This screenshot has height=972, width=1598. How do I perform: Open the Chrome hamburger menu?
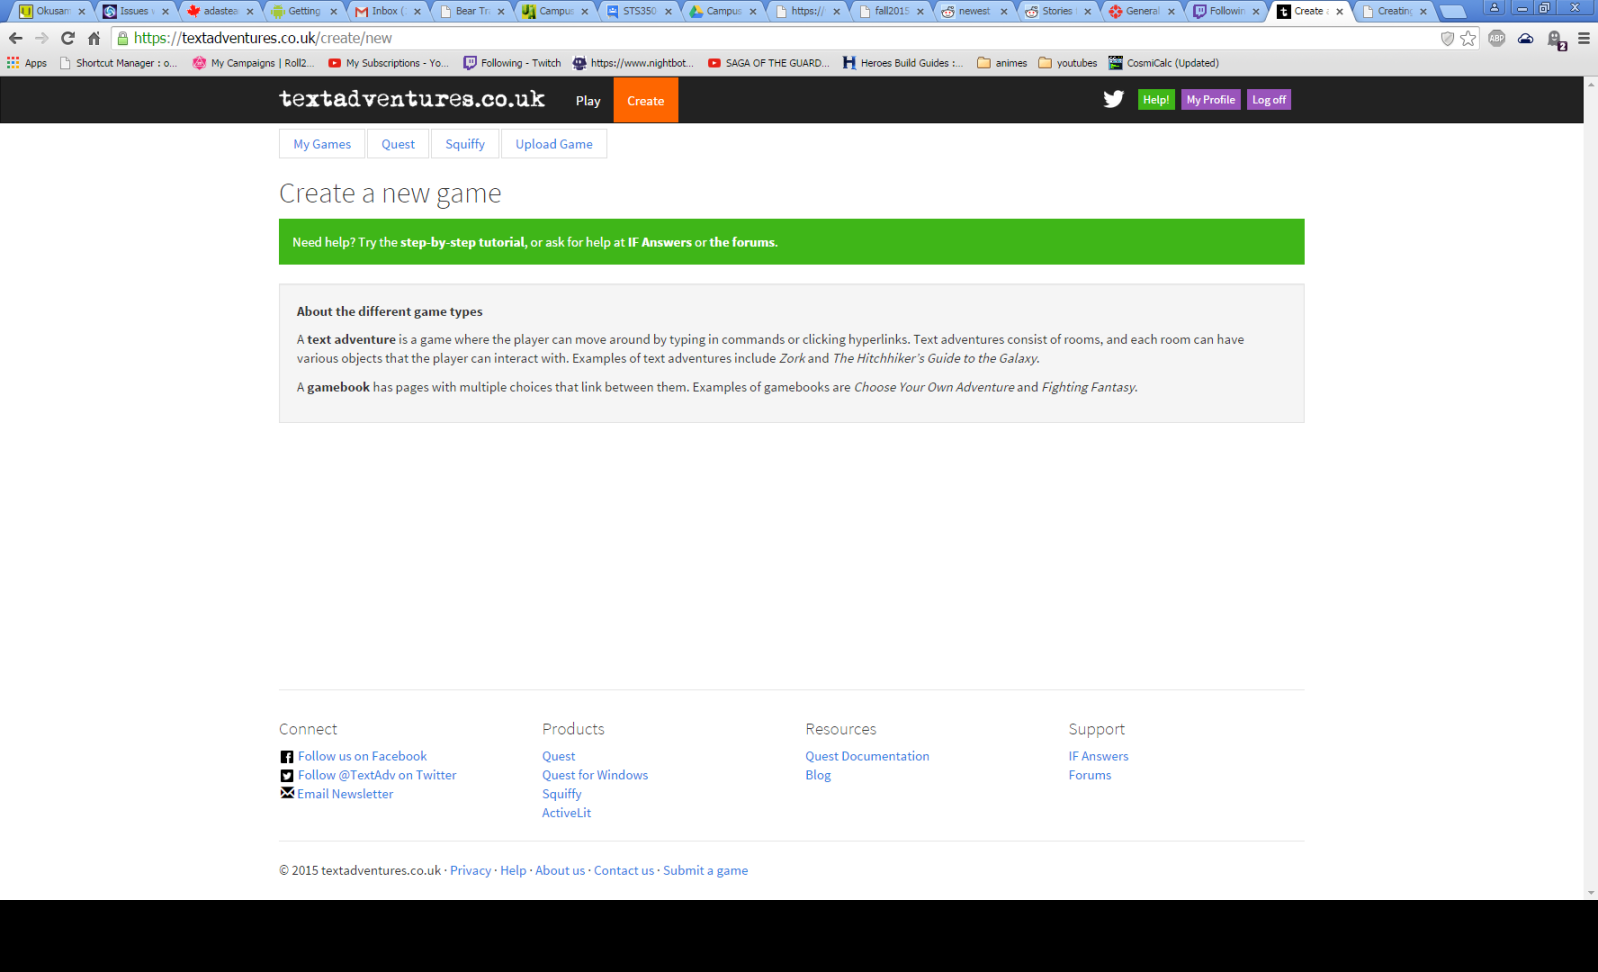1584,38
